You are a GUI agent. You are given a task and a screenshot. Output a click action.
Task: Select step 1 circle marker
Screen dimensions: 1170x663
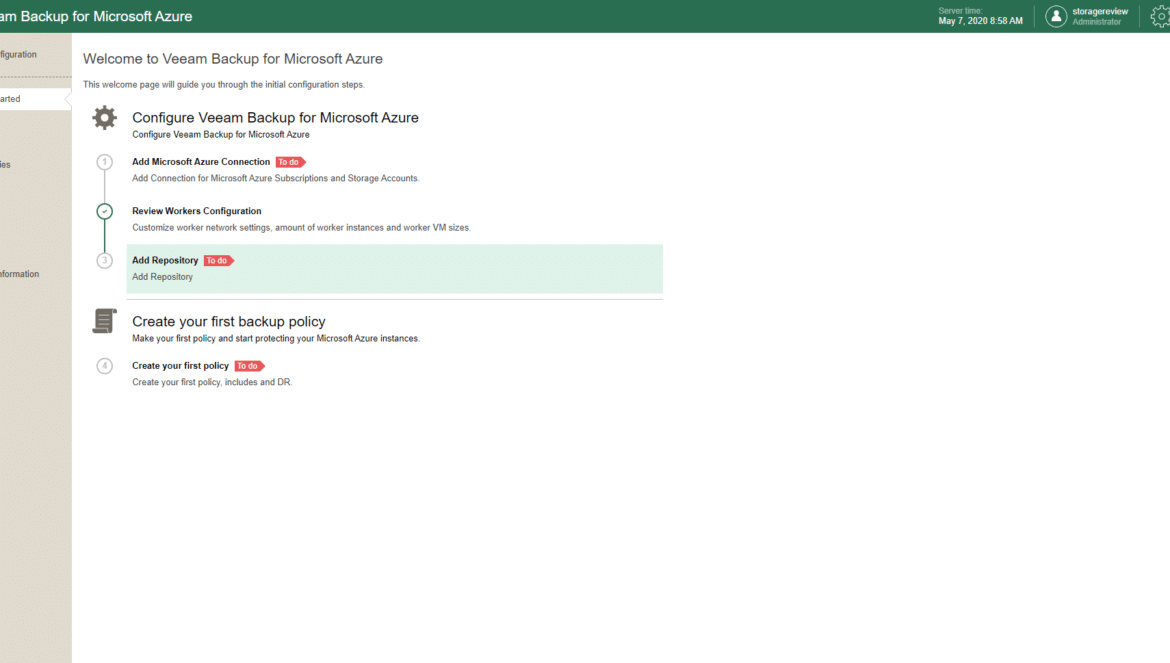tap(104, 162)
